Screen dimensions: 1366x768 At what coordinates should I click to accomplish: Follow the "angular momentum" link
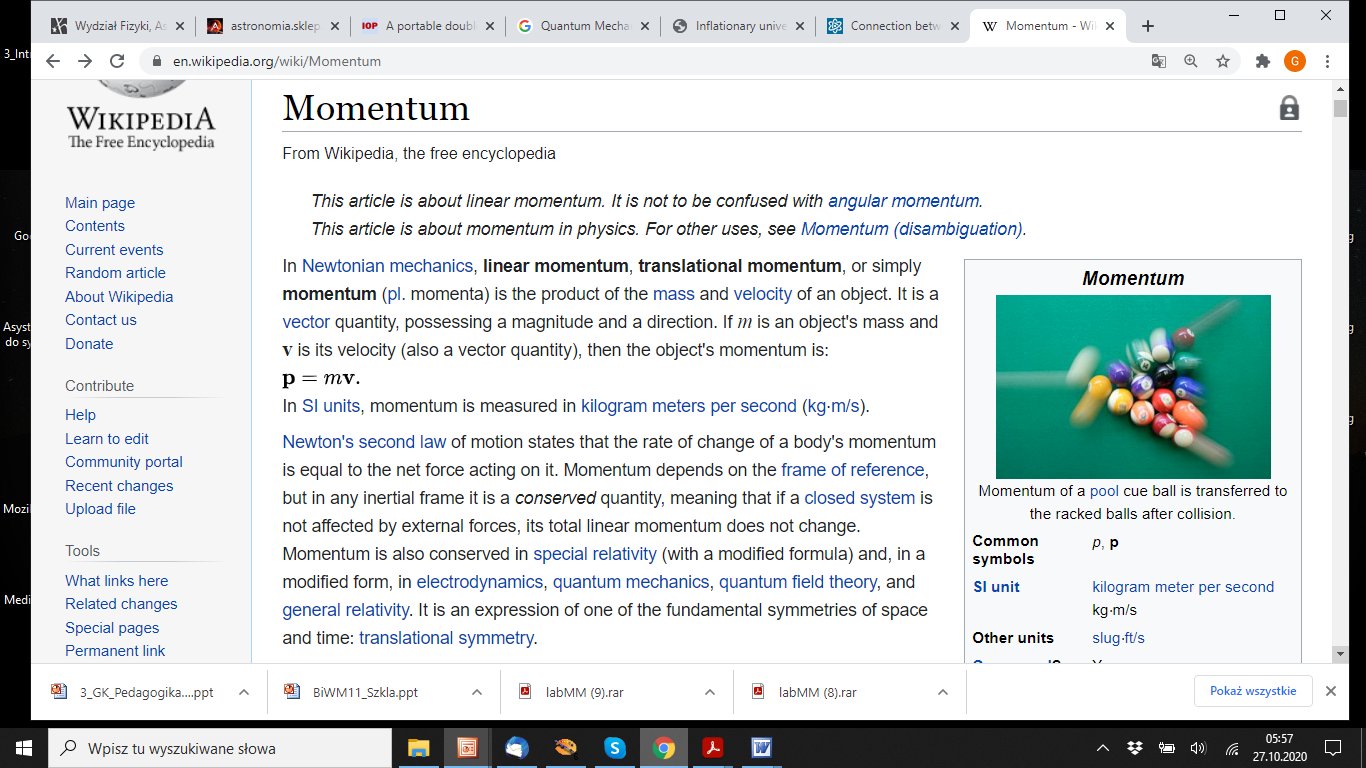tap(903, 200)
